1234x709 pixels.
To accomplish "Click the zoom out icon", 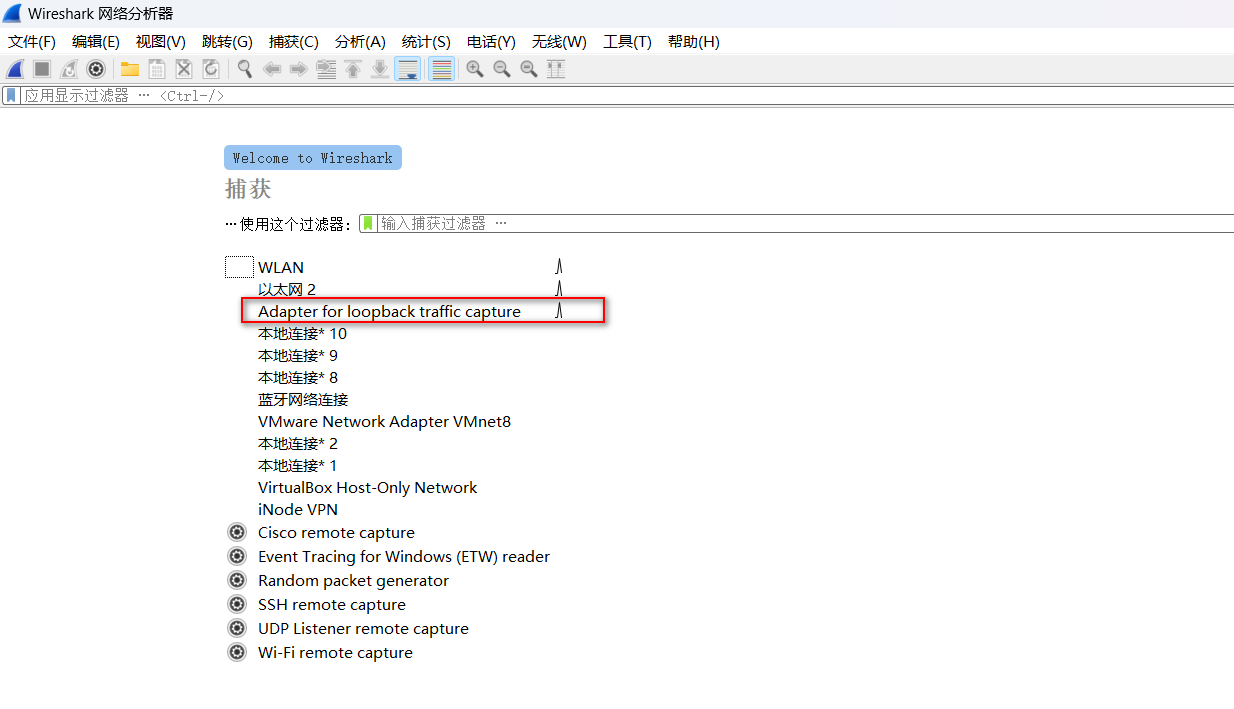I will click(502, 69).
